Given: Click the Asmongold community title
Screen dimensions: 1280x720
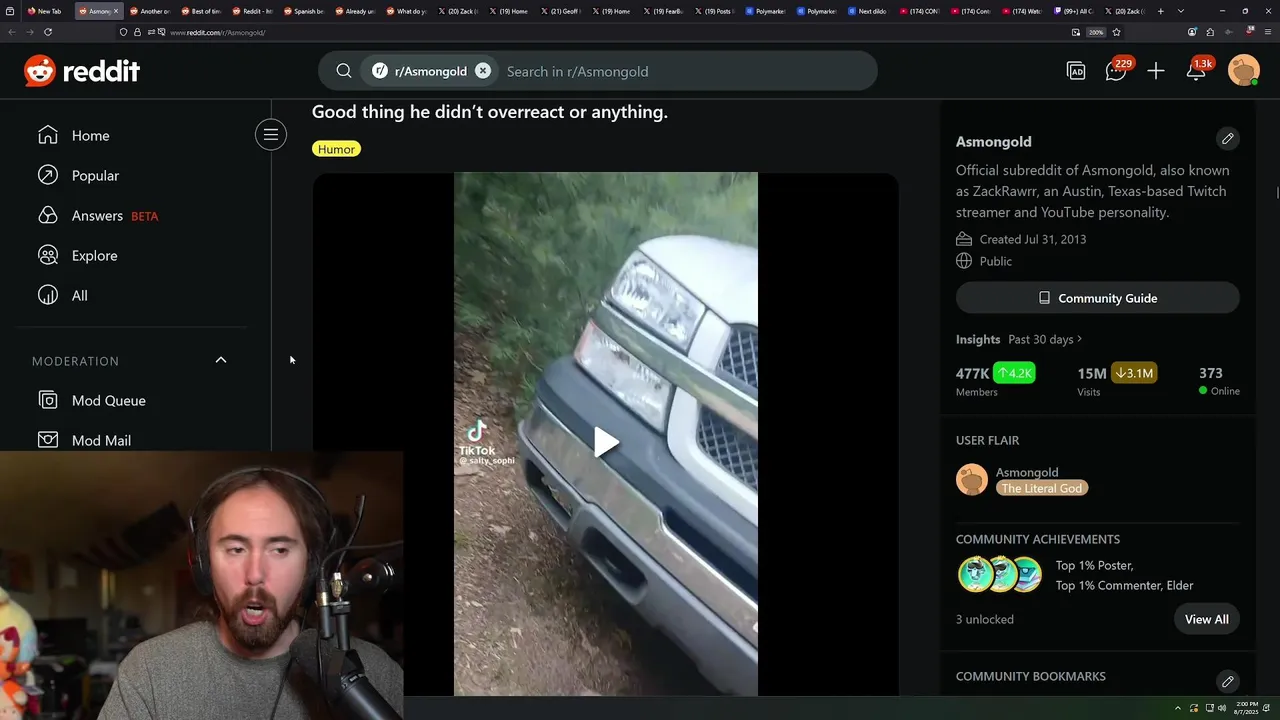Looking at the screenshot, I should tap(993, 141).
